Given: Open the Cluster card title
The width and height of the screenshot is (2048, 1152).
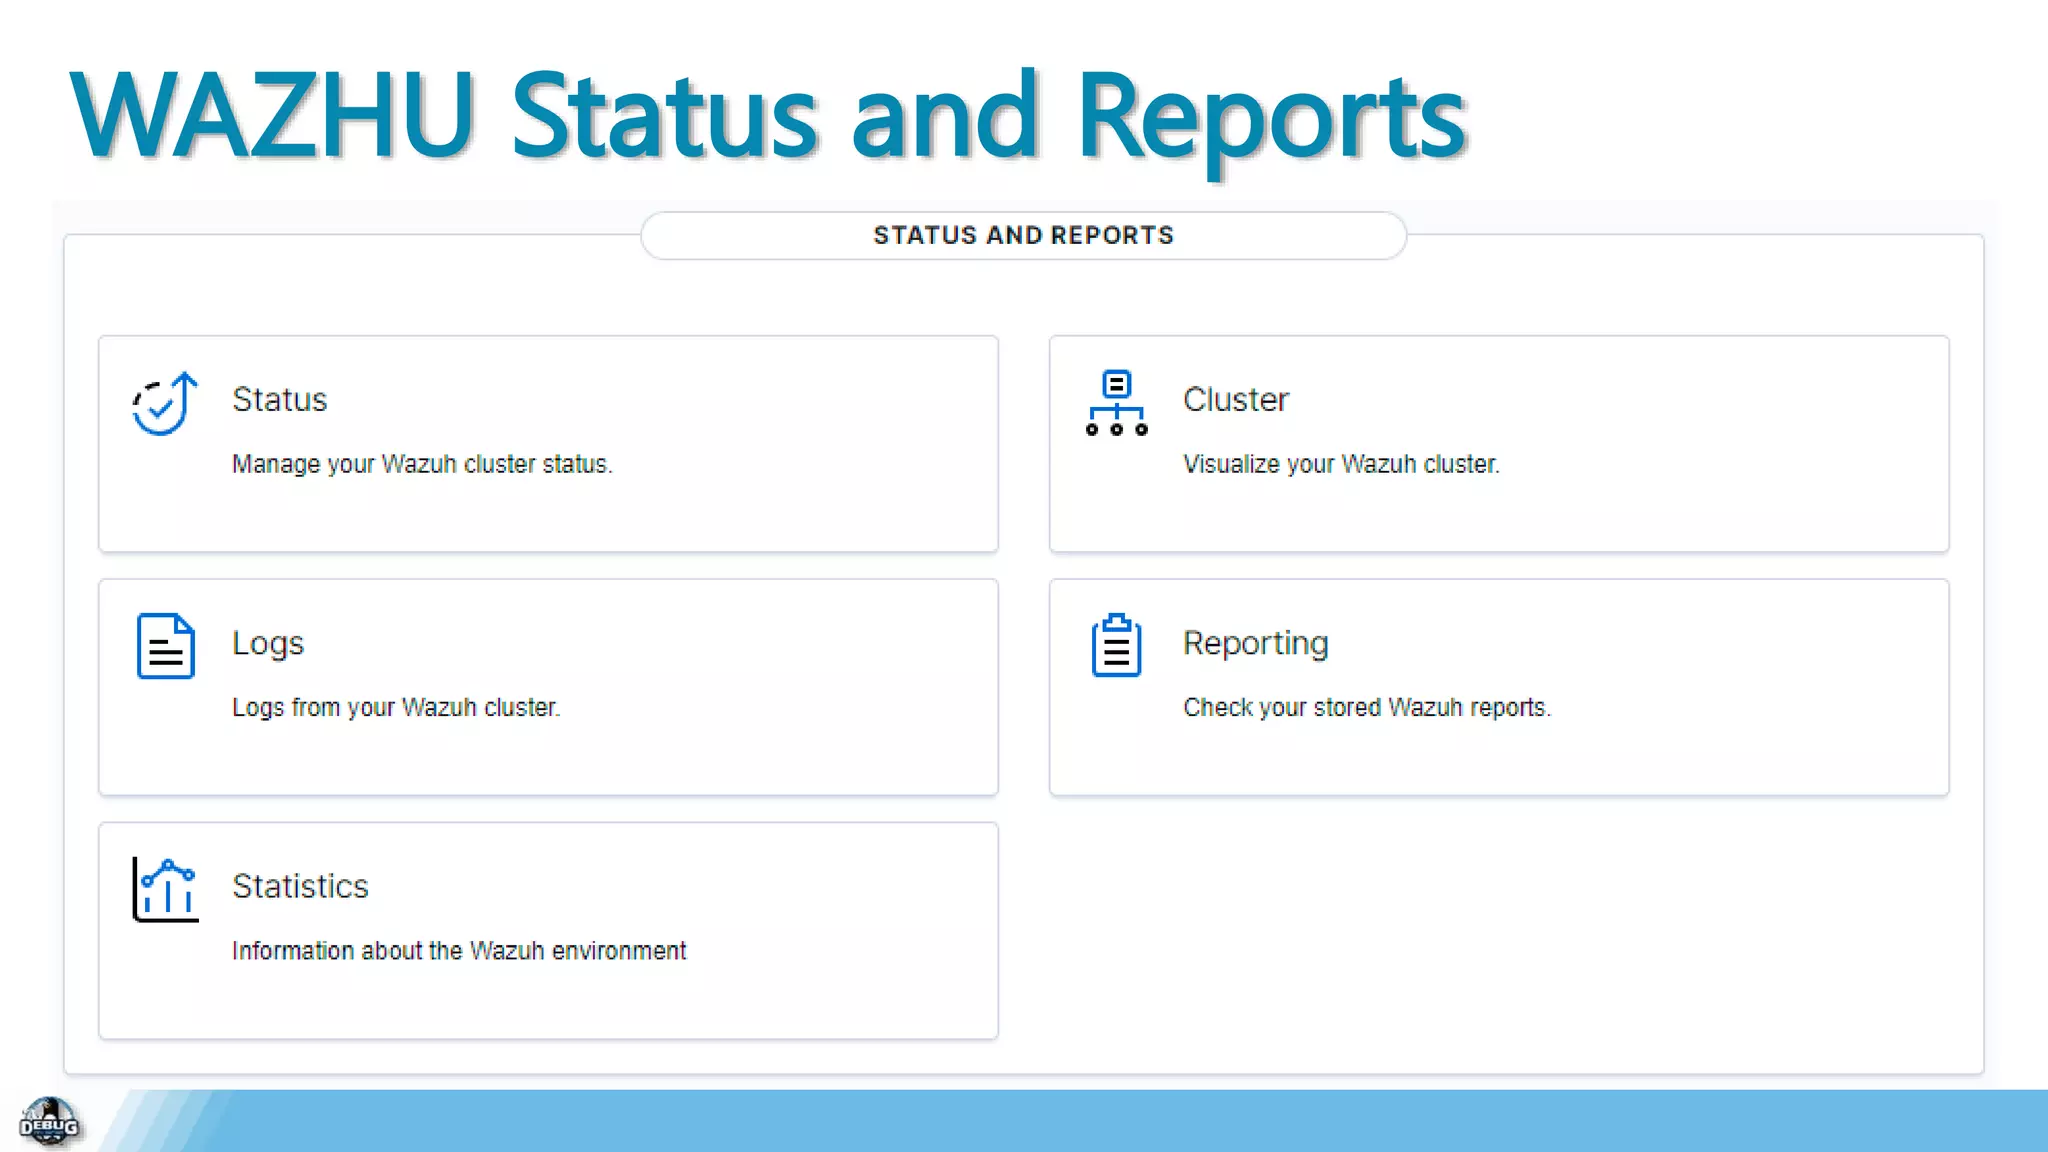Looking at the screenshot, I should (1235, 399).
